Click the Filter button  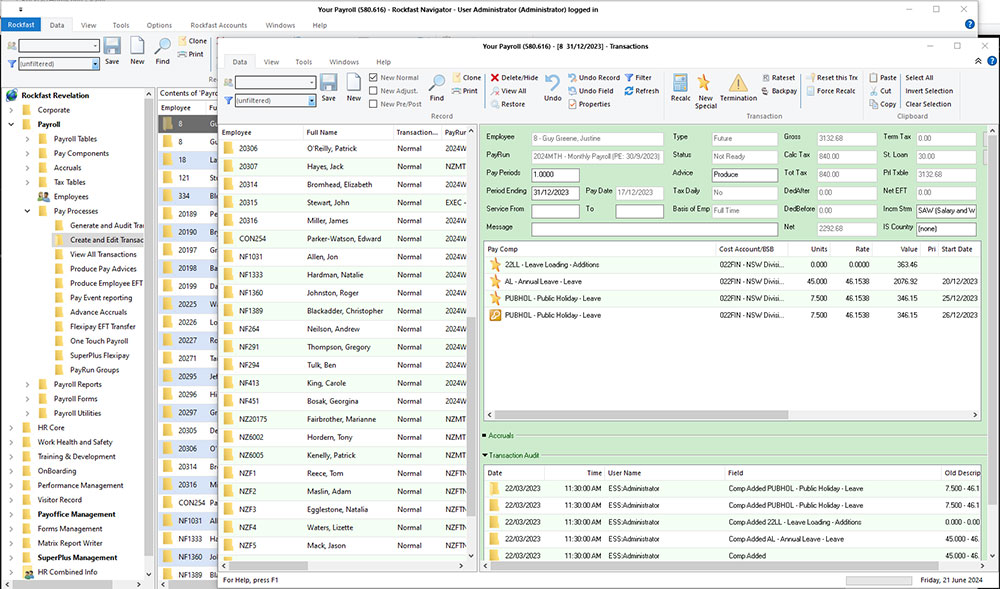[x=638, y=78]
